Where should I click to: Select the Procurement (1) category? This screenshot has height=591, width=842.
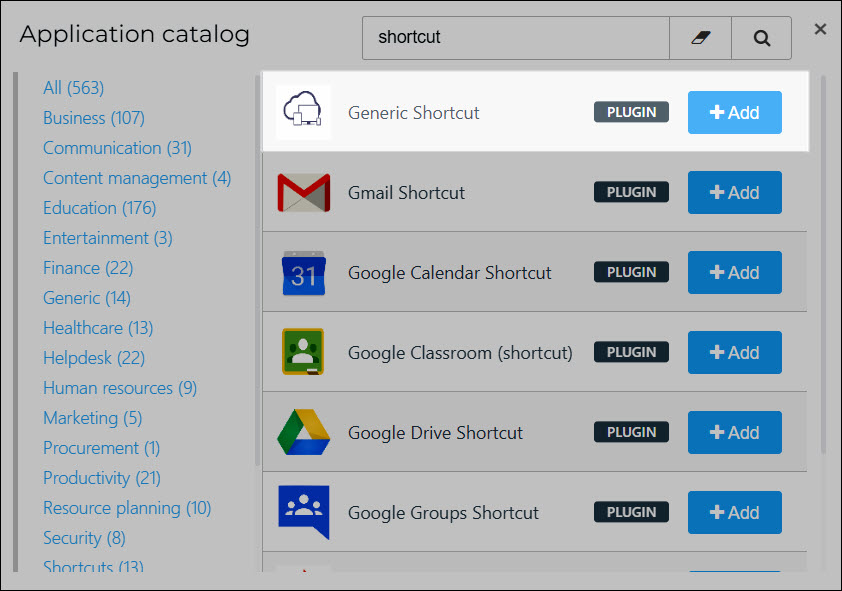(101, 448)
